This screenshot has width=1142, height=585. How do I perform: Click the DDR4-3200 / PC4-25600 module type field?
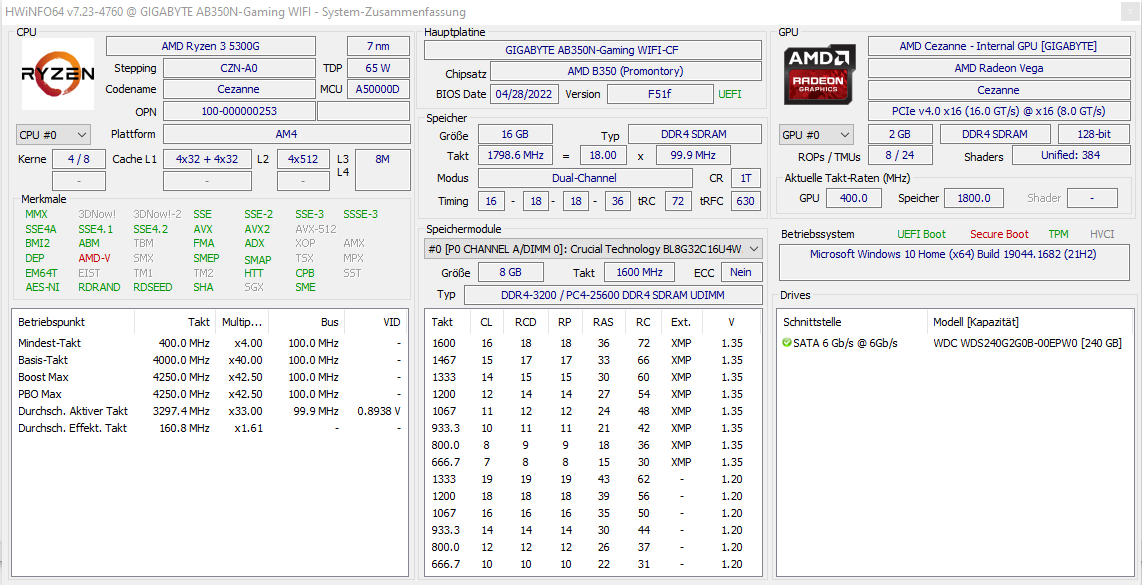click(x=613, y=294)
